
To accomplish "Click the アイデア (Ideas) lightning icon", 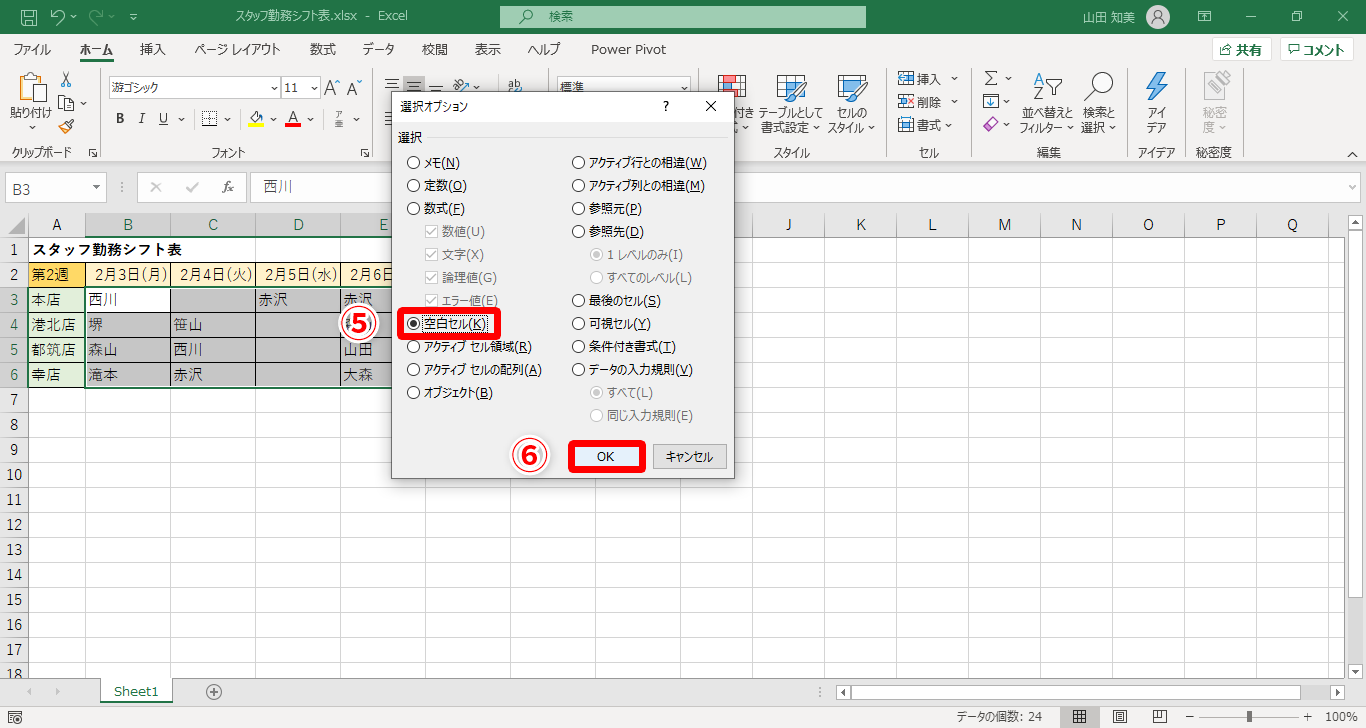I will (x=1156, y=104).
